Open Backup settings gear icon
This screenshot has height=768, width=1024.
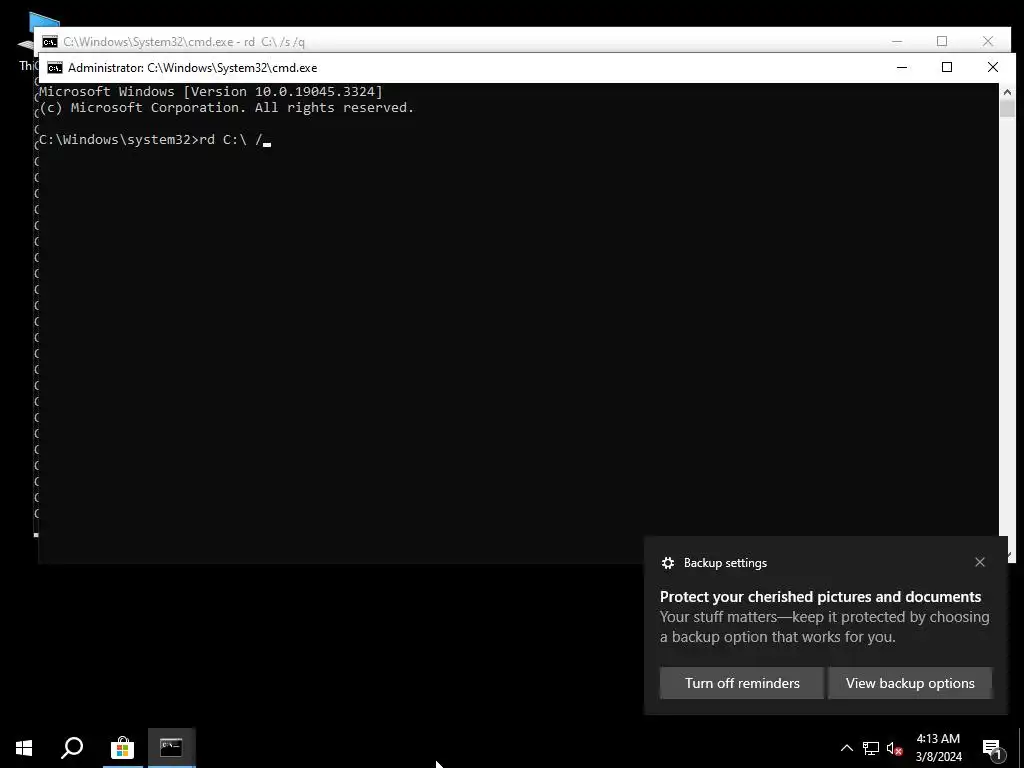pos(667,563)
